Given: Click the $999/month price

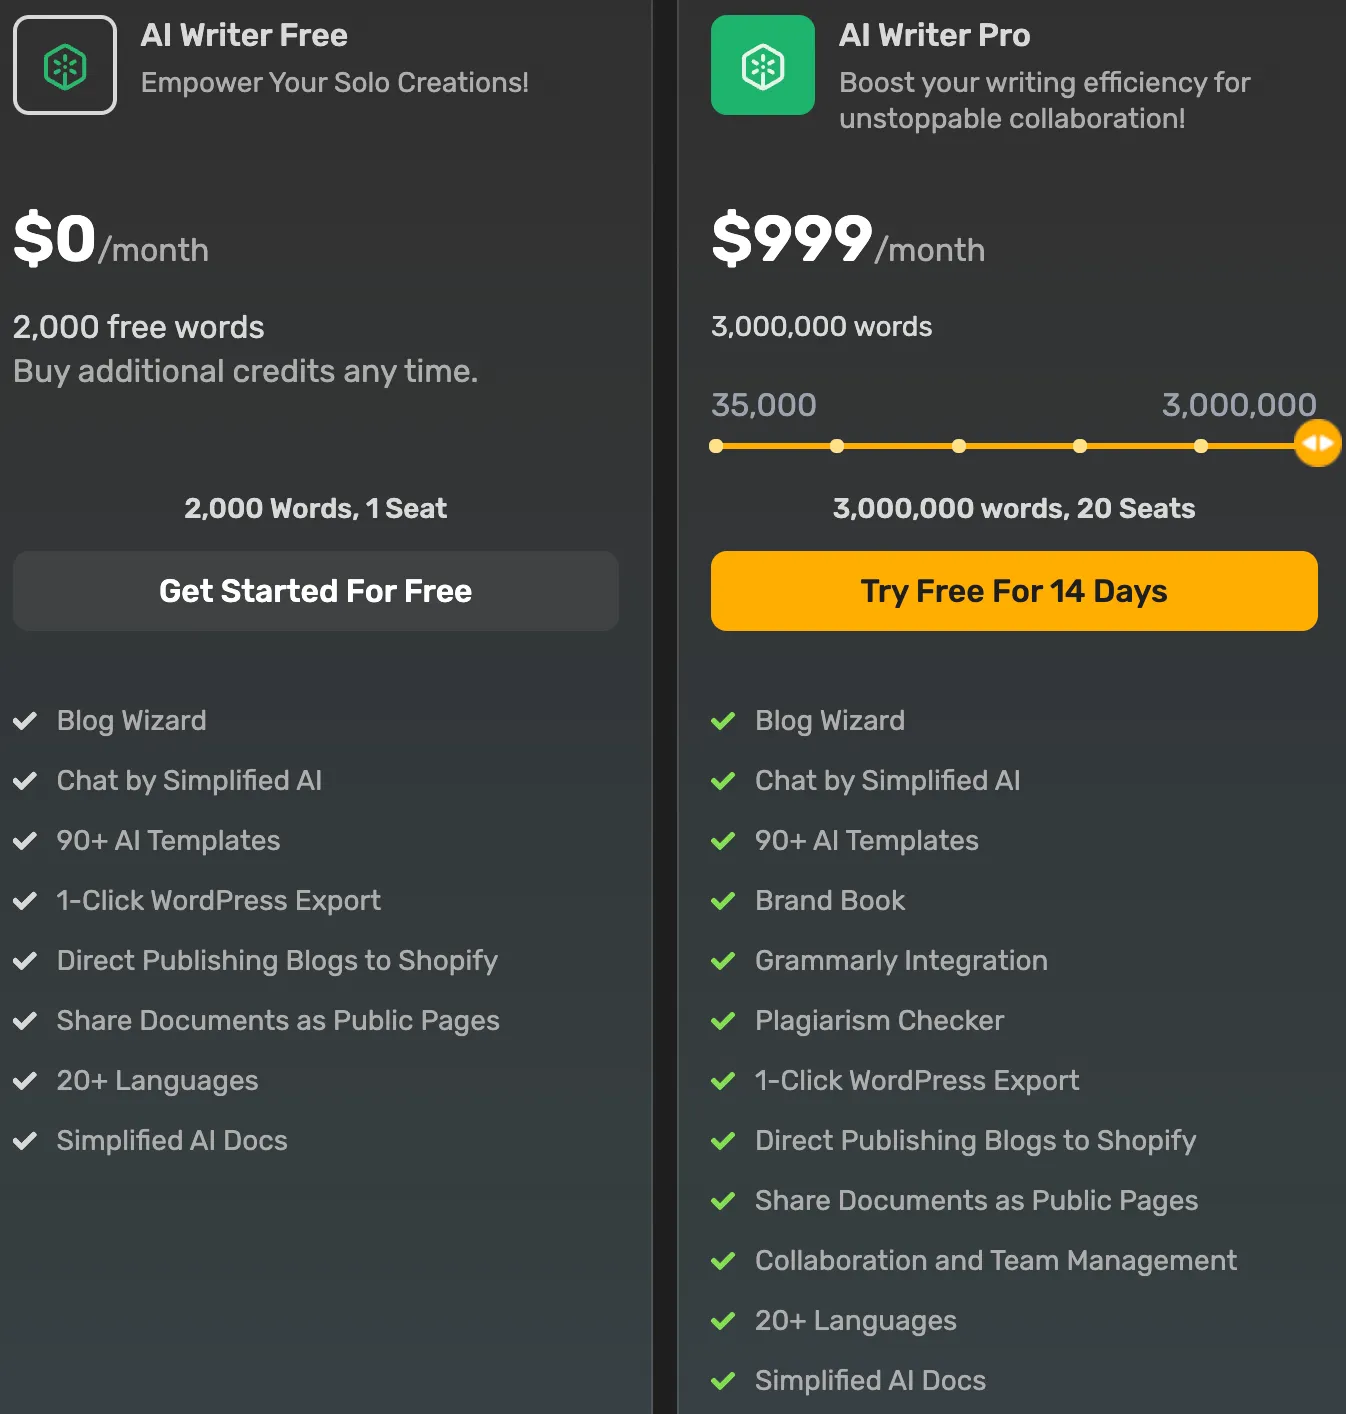Looking at the screenshot, I should 848,240.
